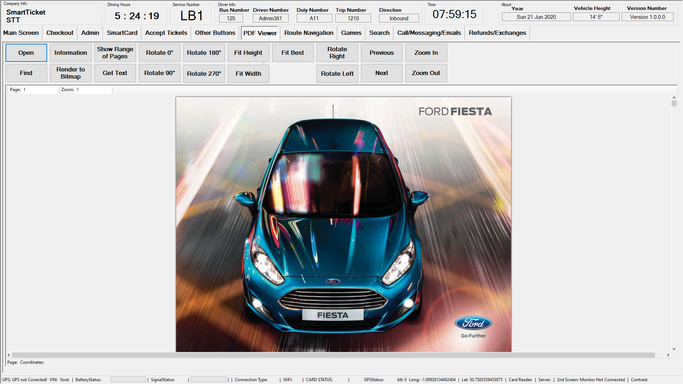This screenshot has height=384, width=683.
Task: Open Show Range of Pages
Action: point(115,53)
